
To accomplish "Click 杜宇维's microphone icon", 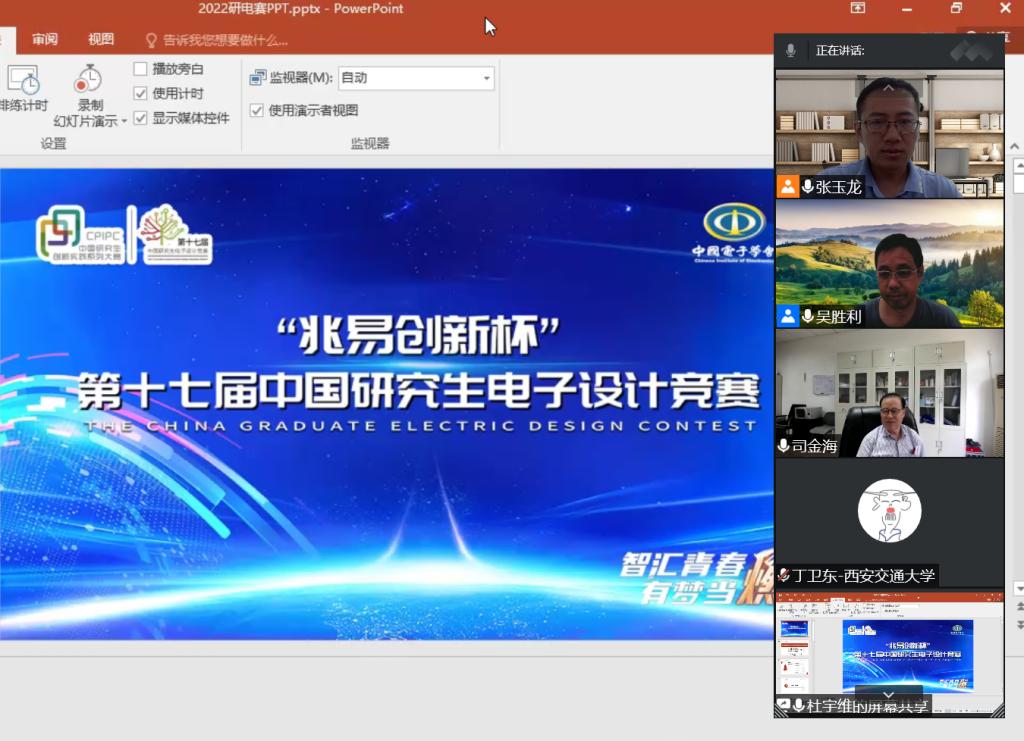I will [798, 705].
